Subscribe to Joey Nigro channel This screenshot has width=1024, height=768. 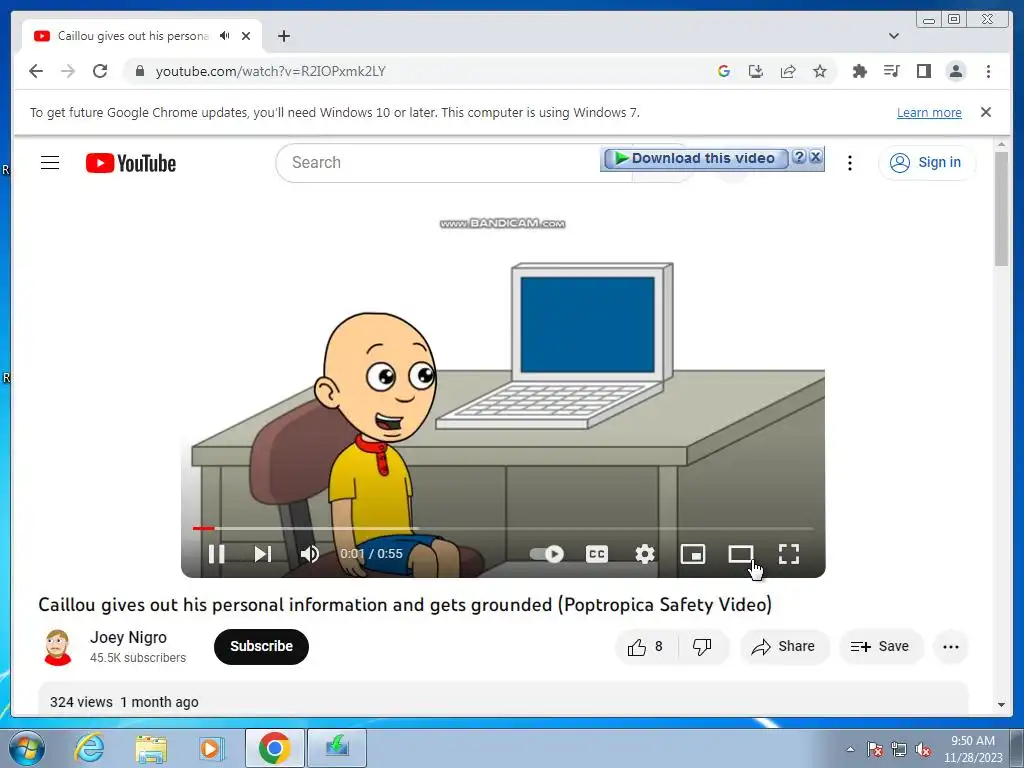click(261, 647)
